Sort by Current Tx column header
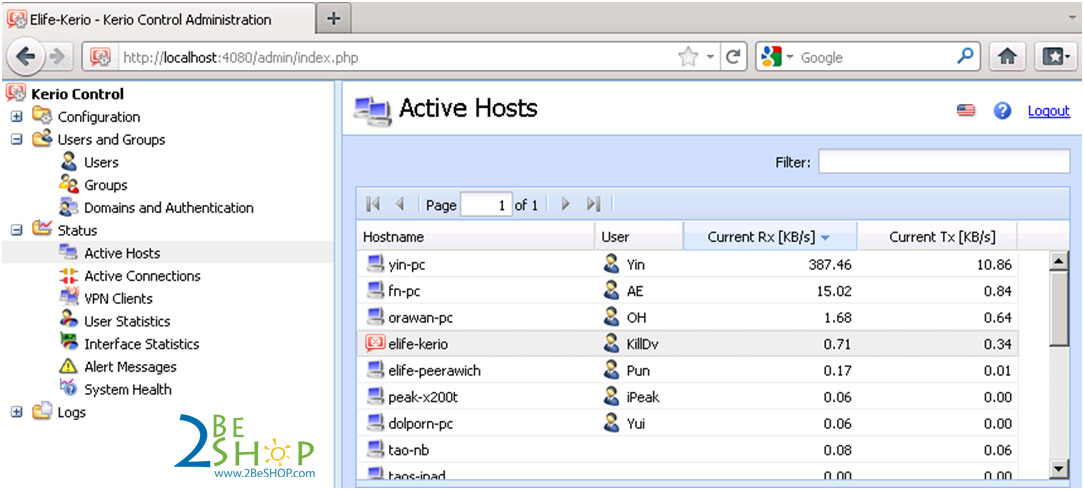Image resolution: width=1084 pixels, height=490 pixels. [x=937, y=237]
